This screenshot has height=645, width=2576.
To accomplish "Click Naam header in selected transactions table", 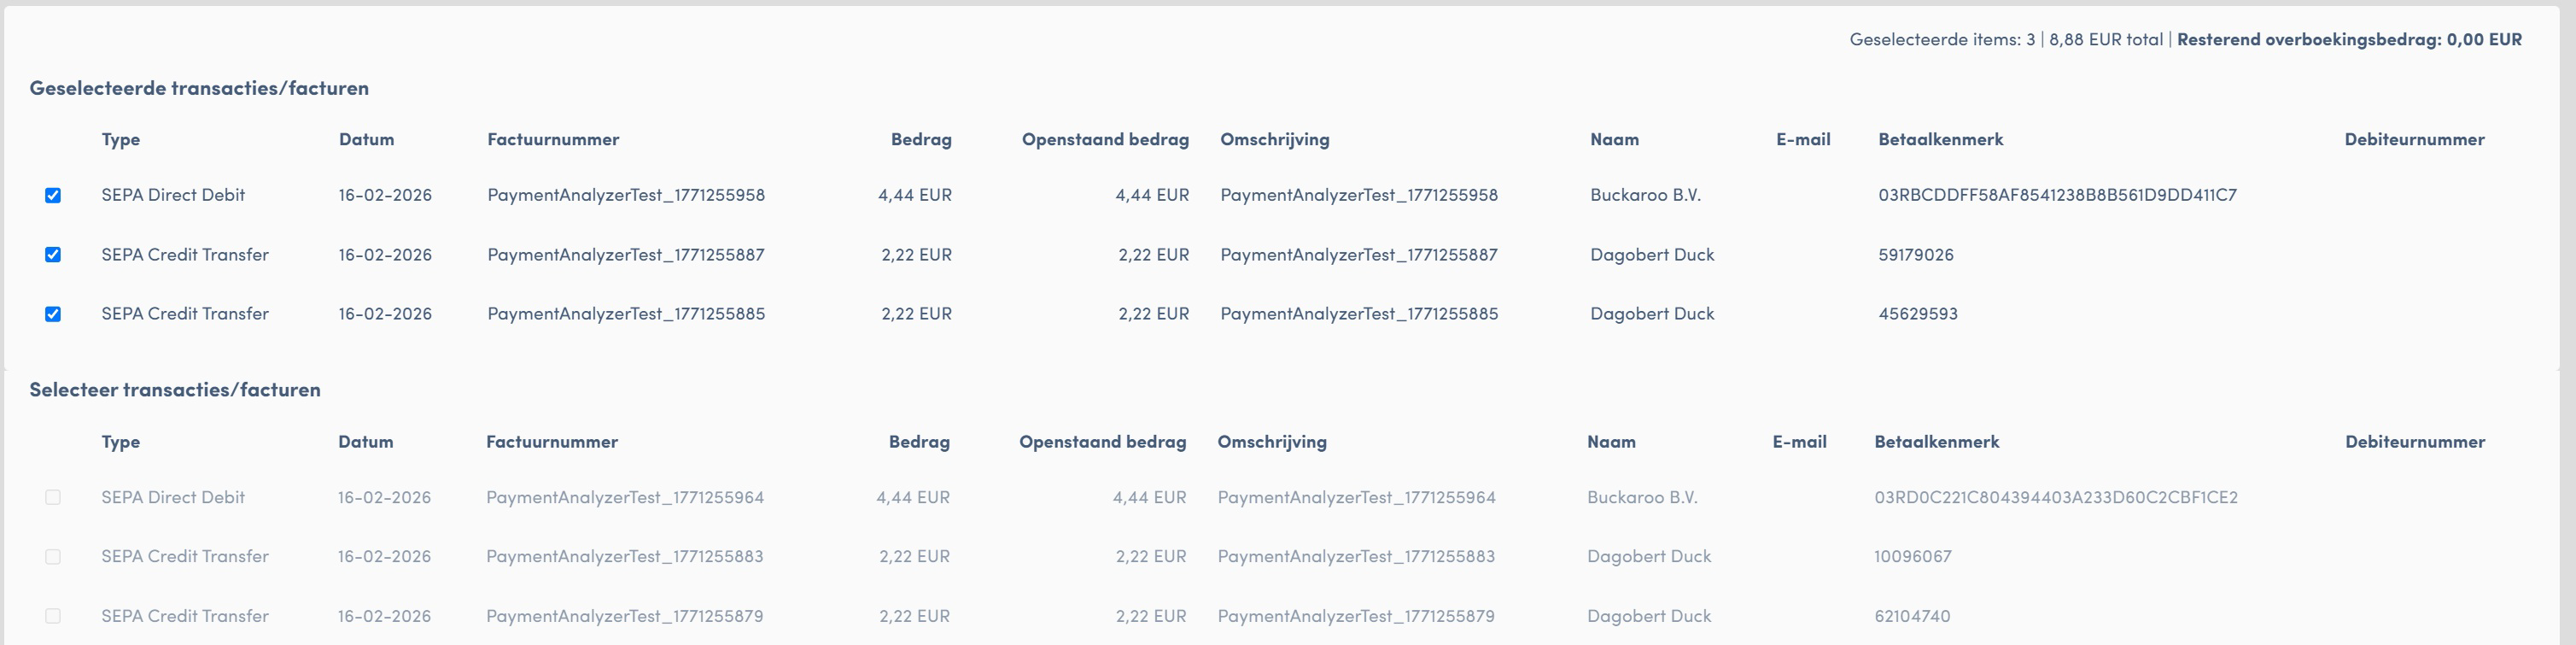I will pyautogui.click(x=1614, y=139).
